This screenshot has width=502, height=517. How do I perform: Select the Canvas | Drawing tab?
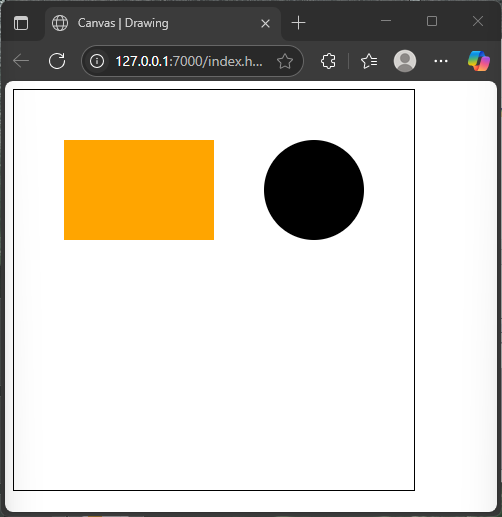click(x=163, y=23)
